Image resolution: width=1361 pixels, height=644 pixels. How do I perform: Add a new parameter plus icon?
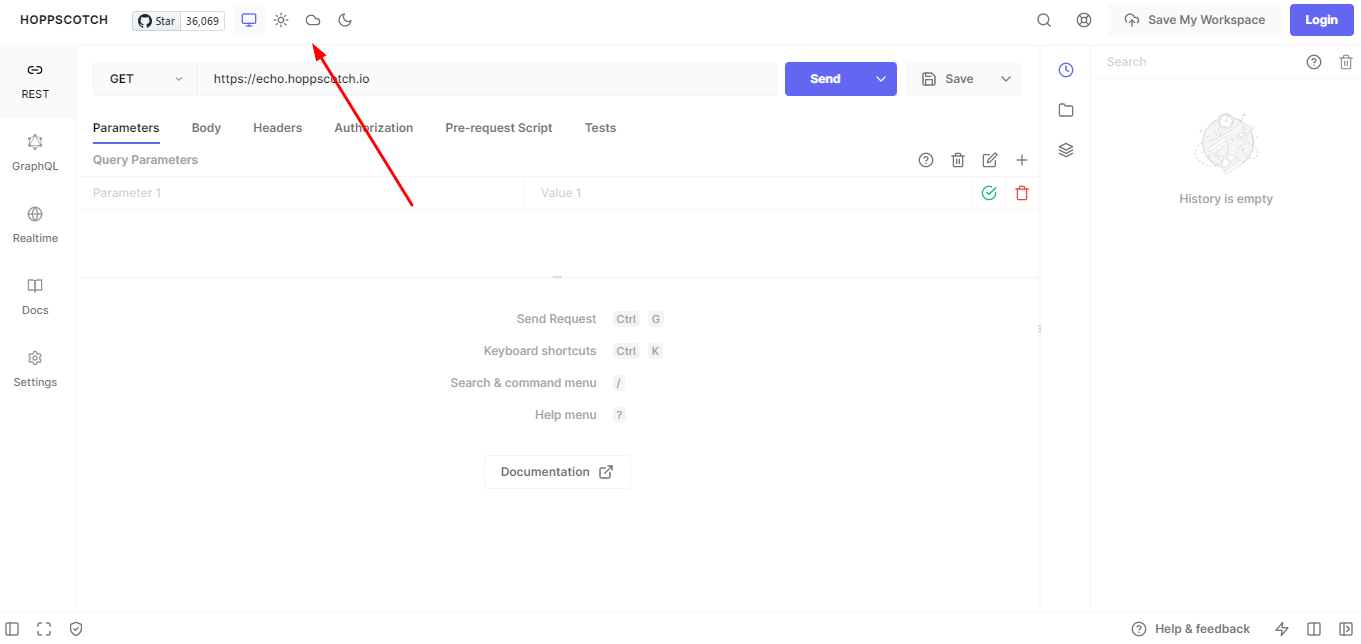click(1022, 160)
